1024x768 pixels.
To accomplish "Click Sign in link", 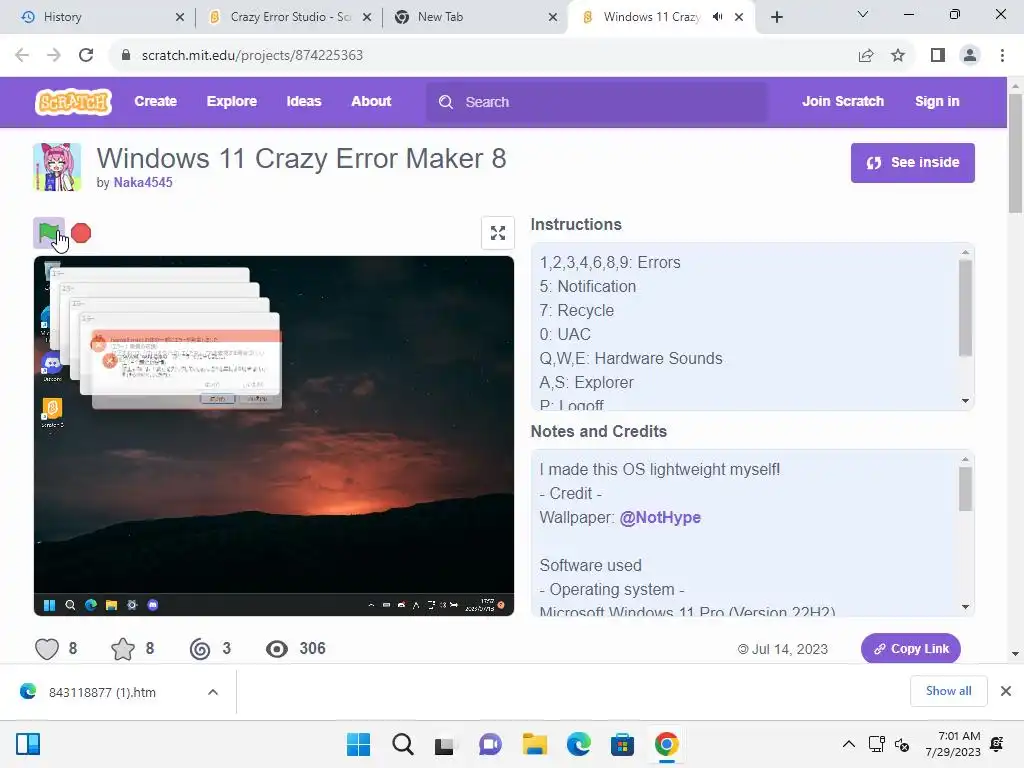I will [x=937, y=101].
